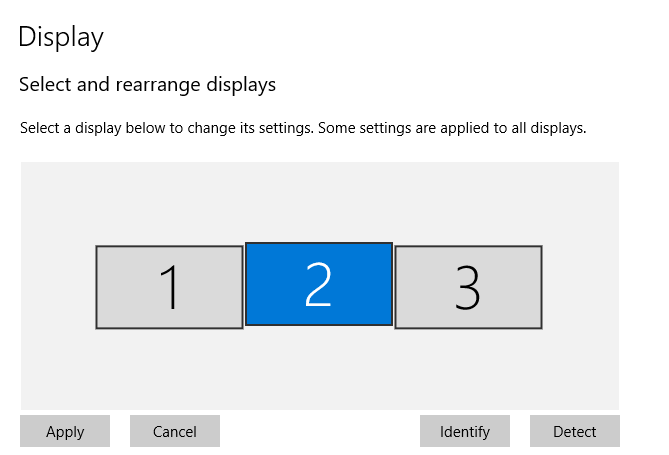Click the 'Select a display below' instruction text
Image resolution: width=669 pixels, height=455 pixels.
302,128
